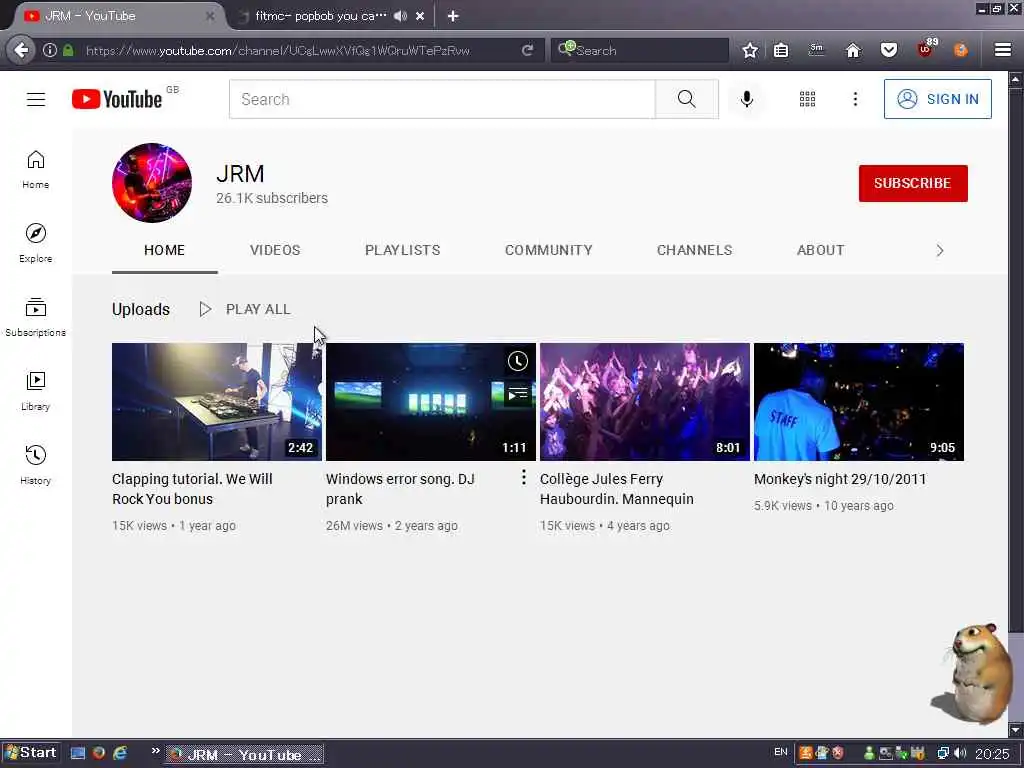Show more channel tabs with chevron
The width and height of the screenshot is (1024, 768).
click(x=940, y=250)
